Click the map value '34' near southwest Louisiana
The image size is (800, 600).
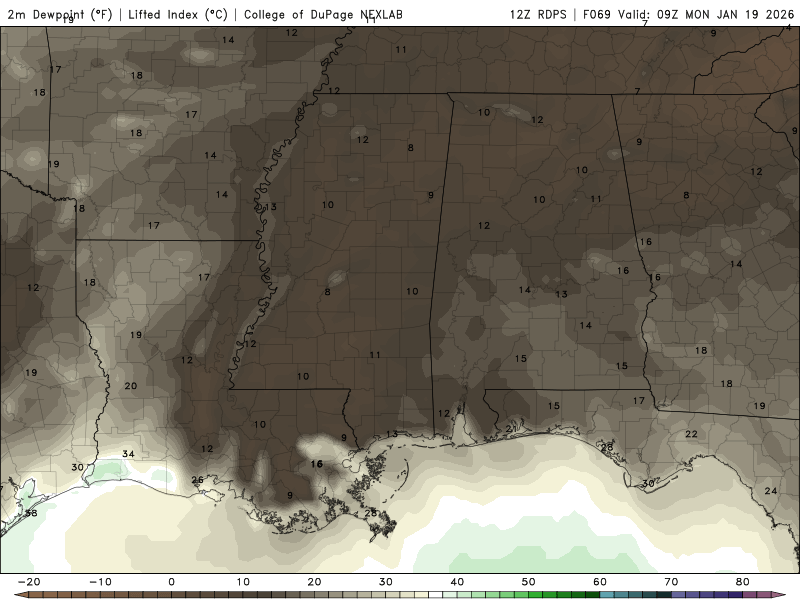[x=128, y=454]
